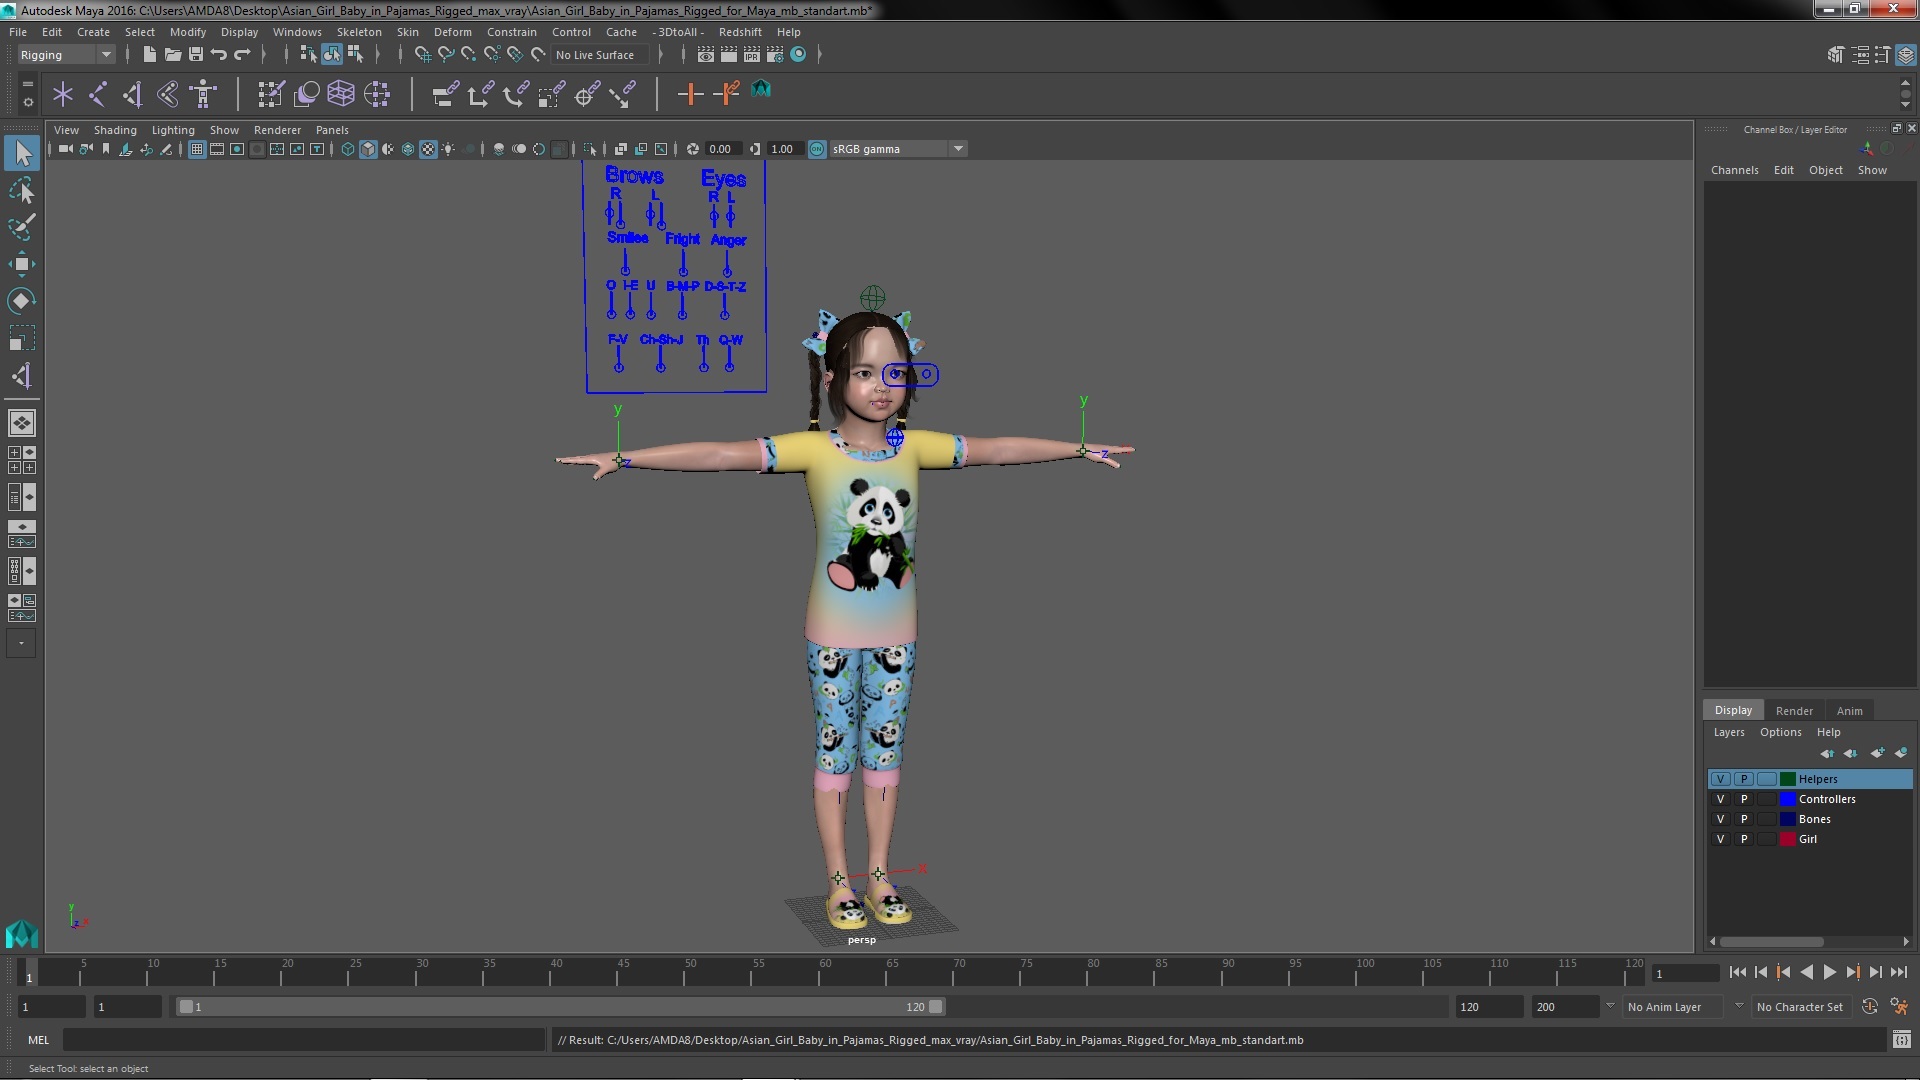The width and height of the screenshot is (1920, 1080).
Task: Click the layer editor horizontal scrollbar
Action: pos(1770,941)
